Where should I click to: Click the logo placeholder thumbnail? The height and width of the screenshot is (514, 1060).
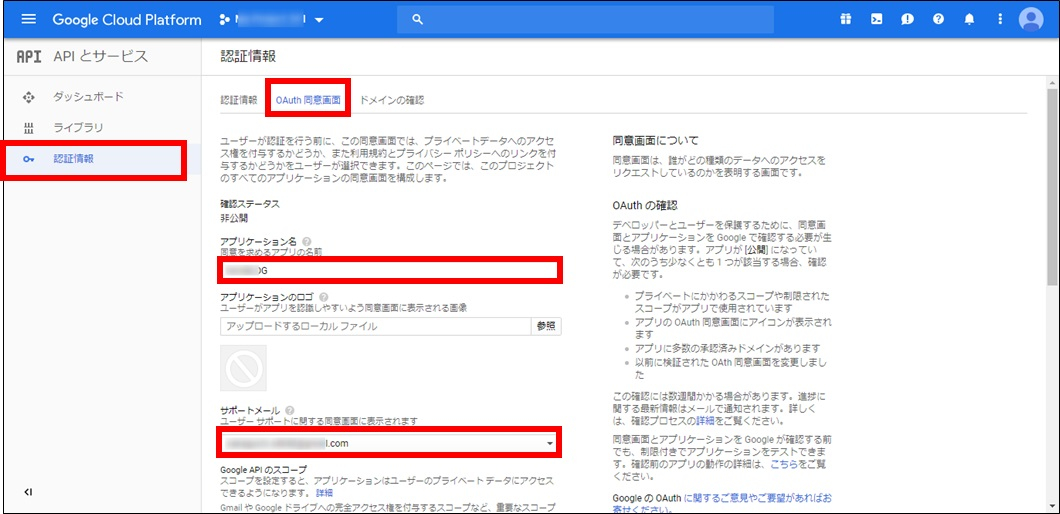tap(243, 368)
